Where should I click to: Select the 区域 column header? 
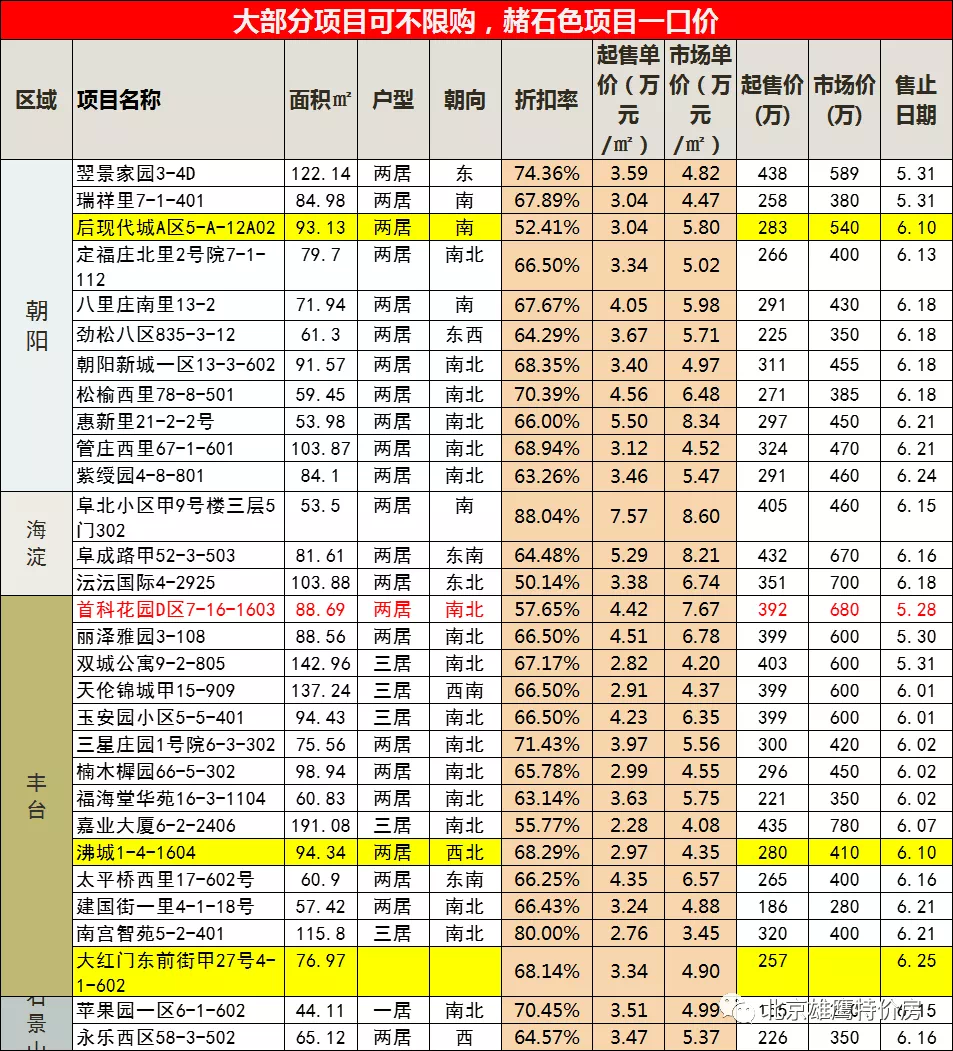[36, 100]
